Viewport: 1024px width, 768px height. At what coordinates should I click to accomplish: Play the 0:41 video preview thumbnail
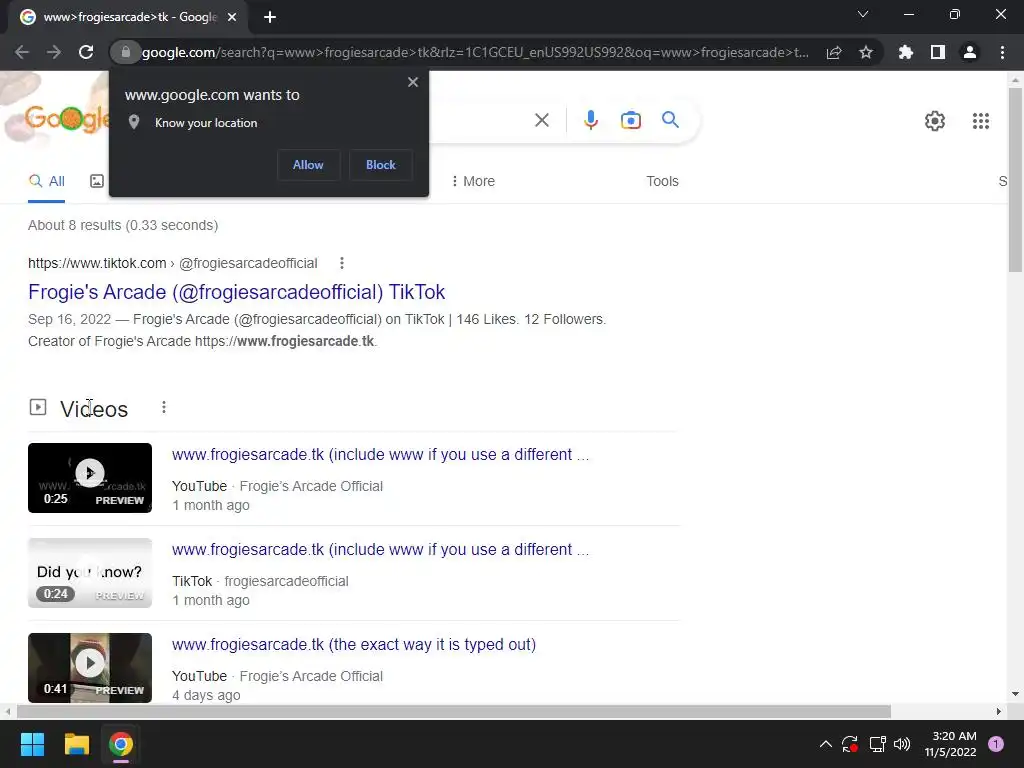[90, 667]
